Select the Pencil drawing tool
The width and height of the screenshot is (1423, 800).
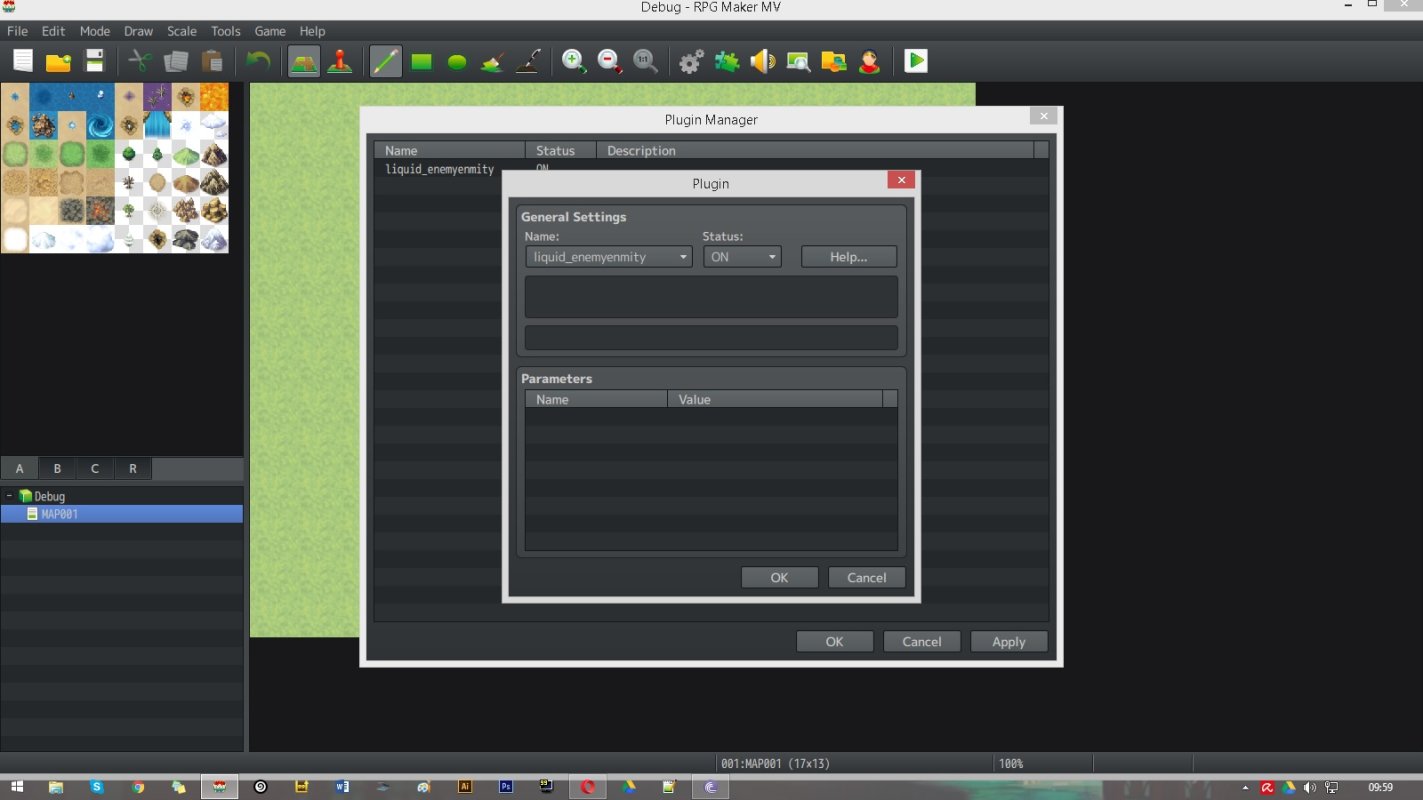tap(385, 61)
